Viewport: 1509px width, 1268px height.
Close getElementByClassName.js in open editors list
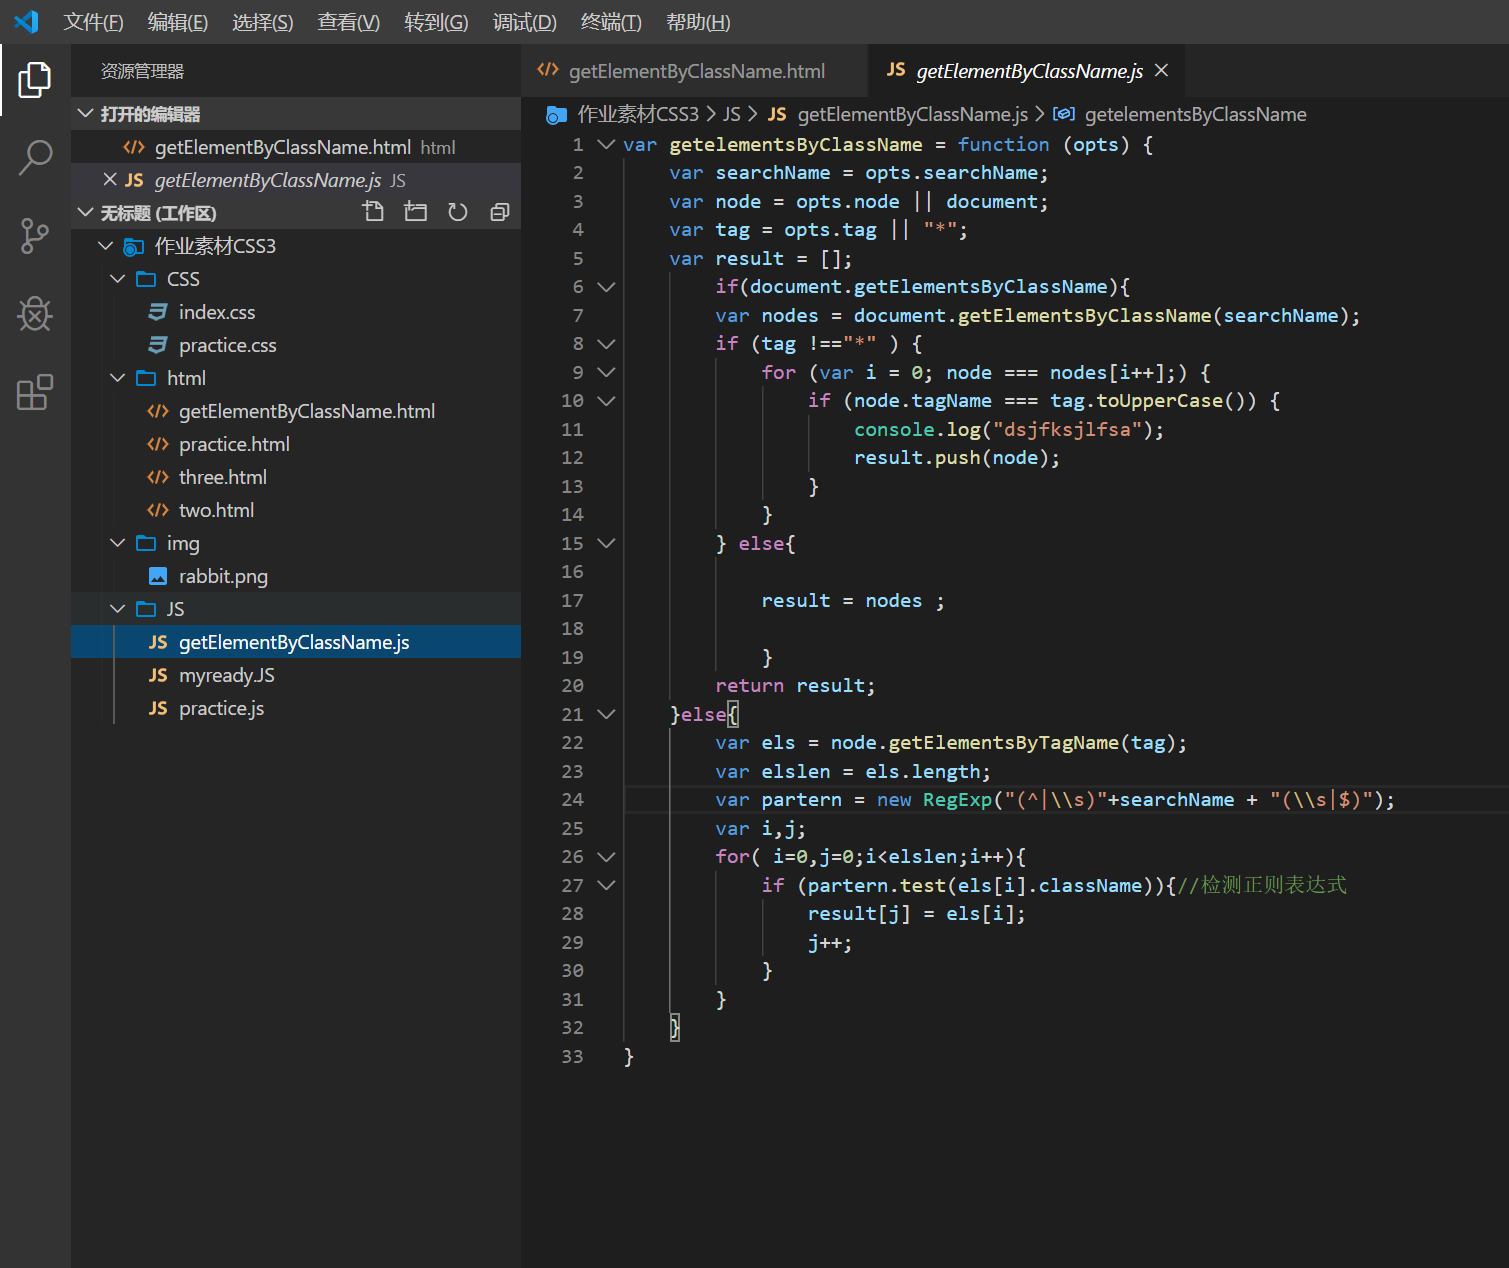tap(110, 180)
